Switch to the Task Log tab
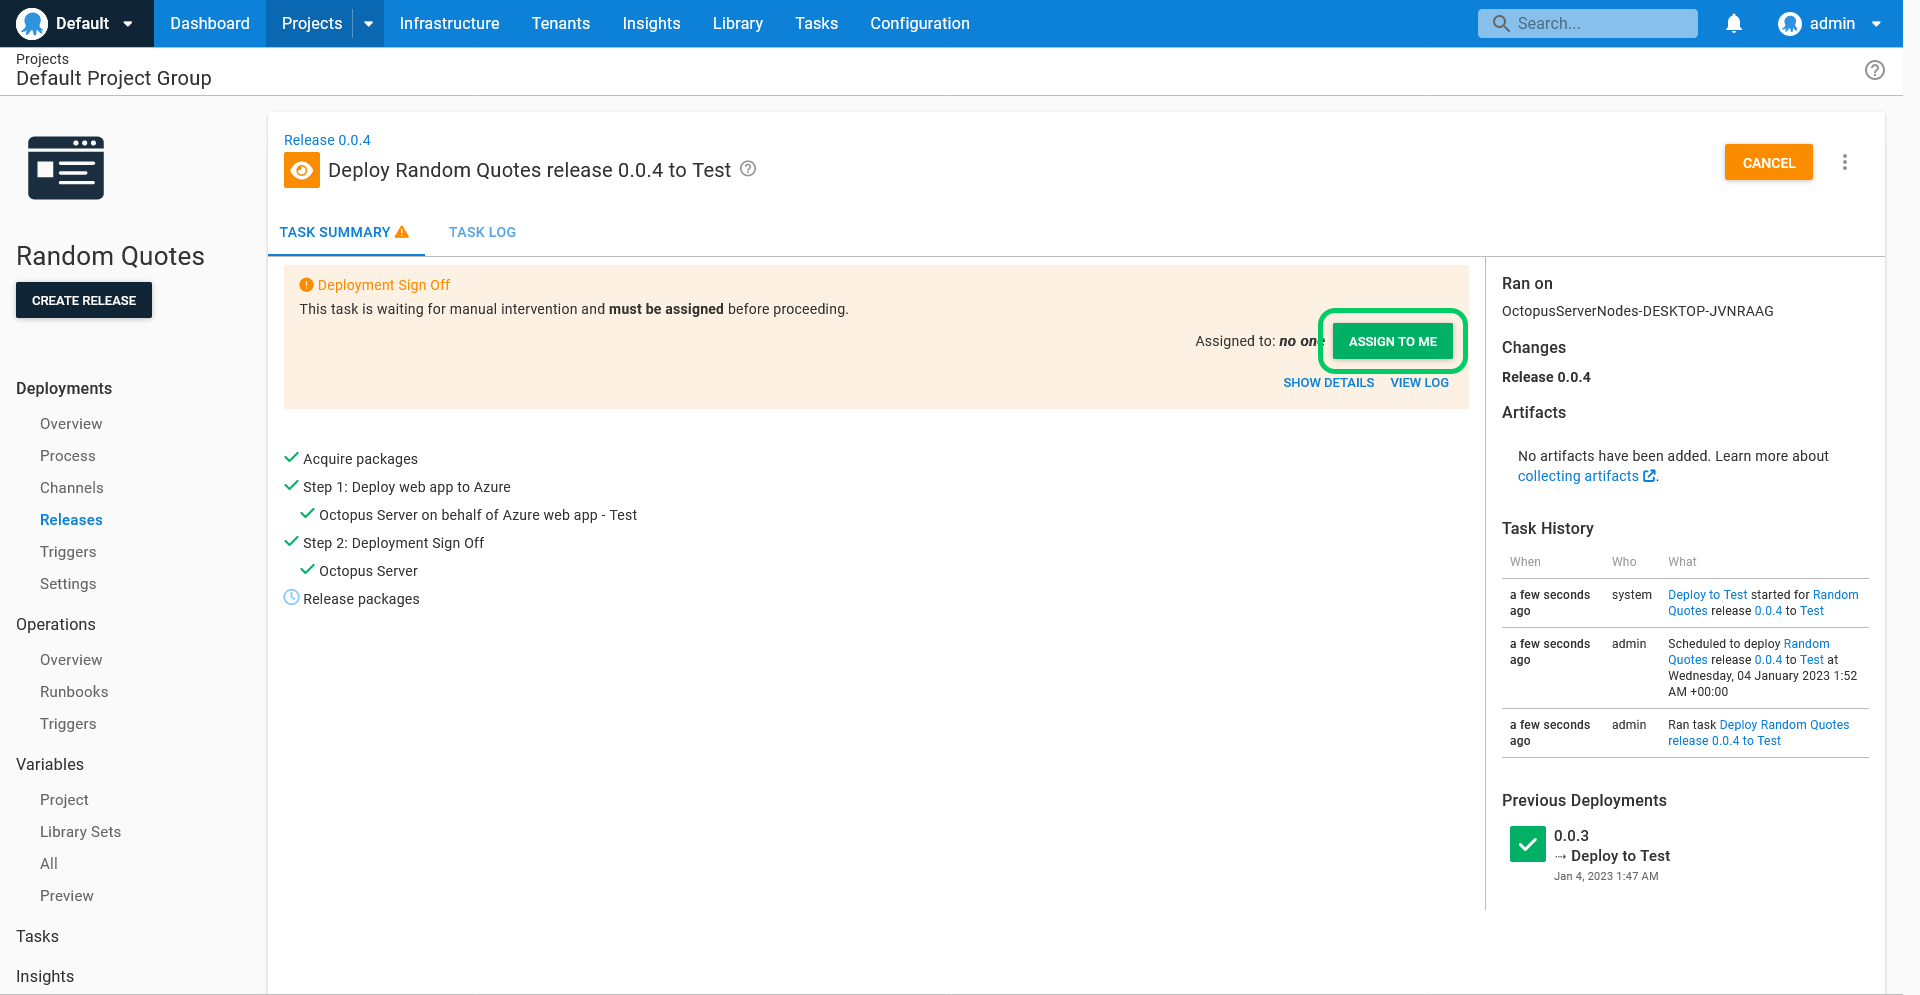 point(482,232)
